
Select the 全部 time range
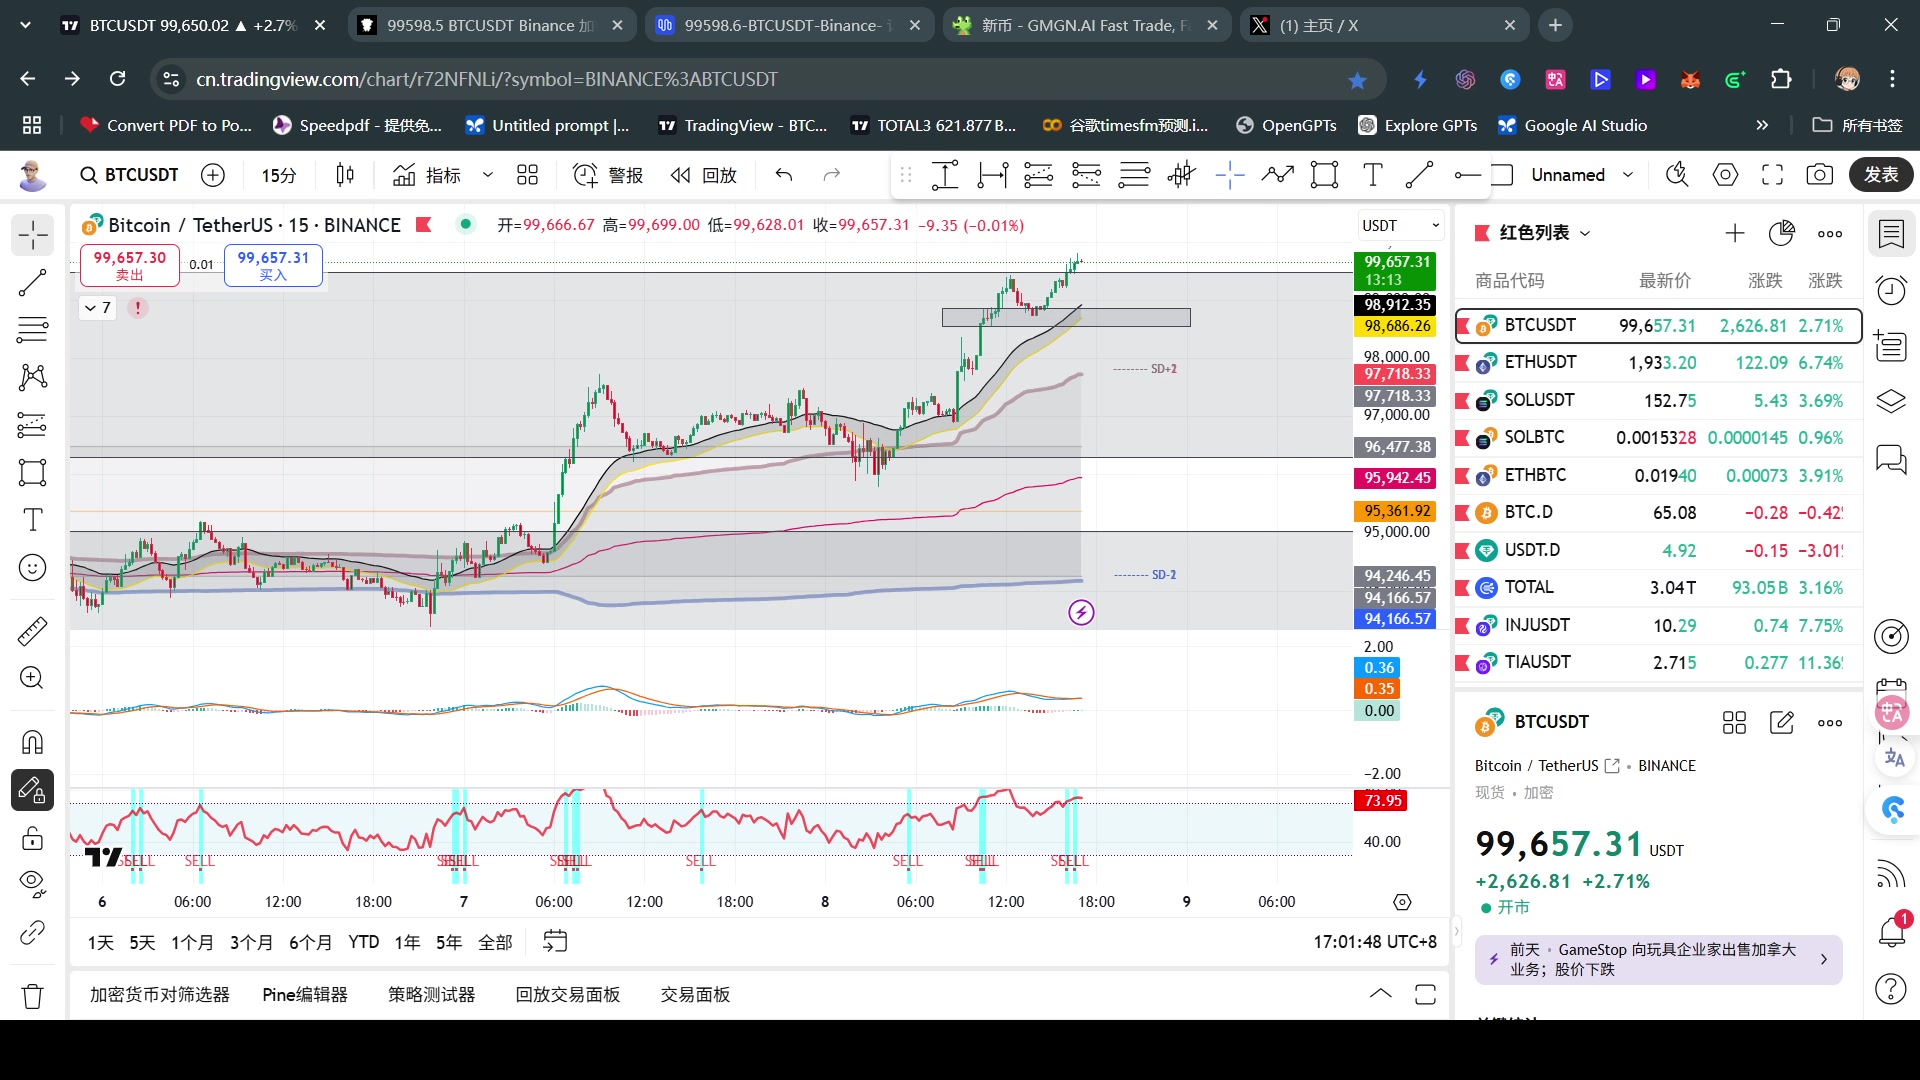[495, 942]
